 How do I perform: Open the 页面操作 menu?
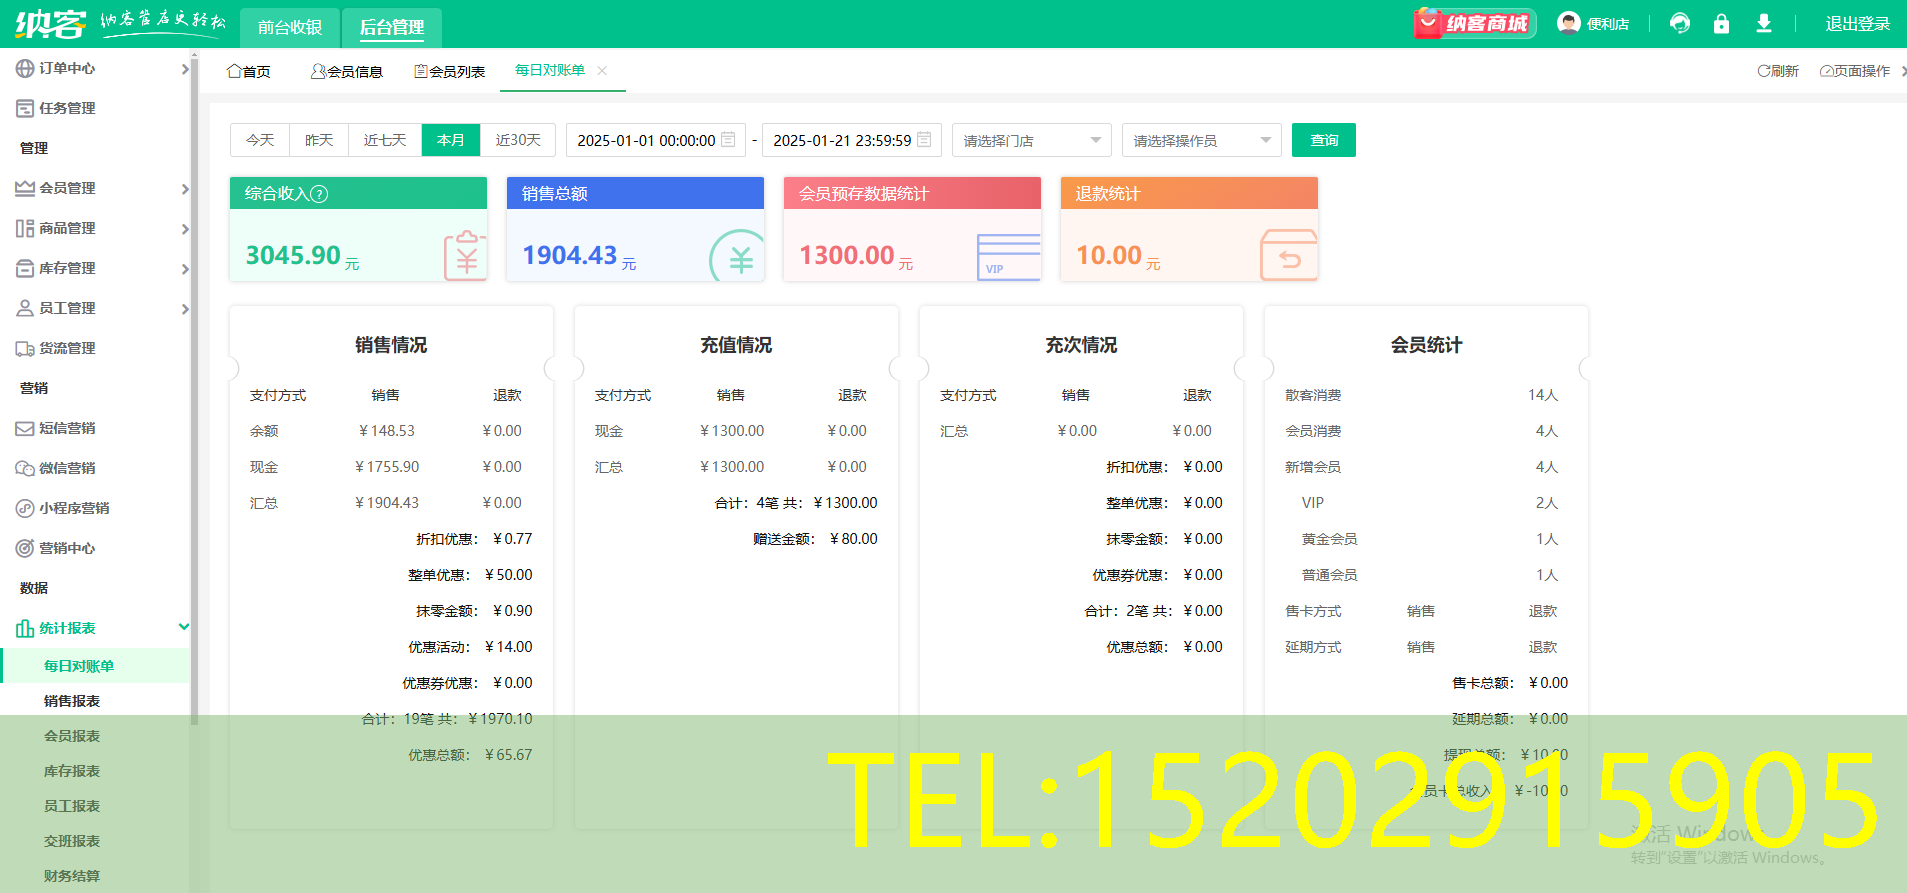coord(1855,71)
